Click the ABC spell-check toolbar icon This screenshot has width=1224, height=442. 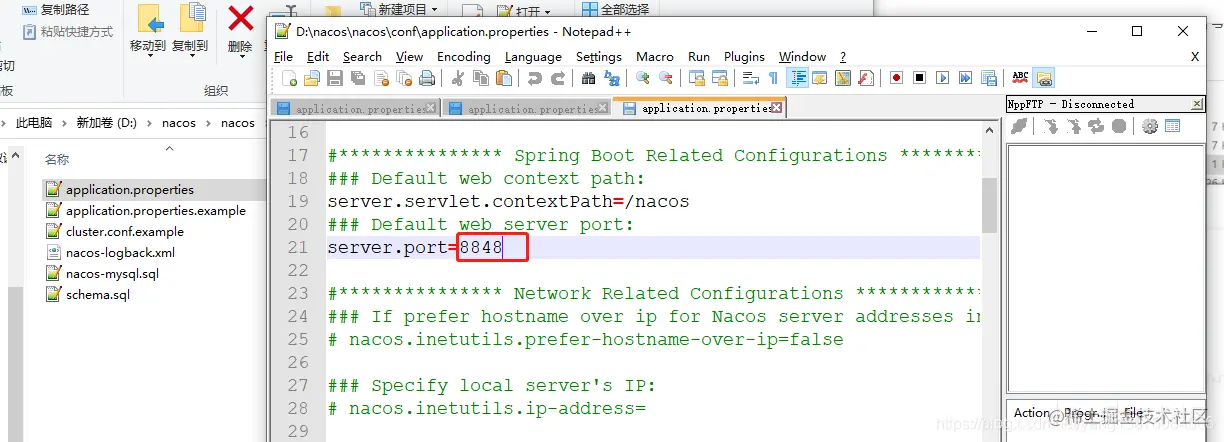pos(1020,78)
